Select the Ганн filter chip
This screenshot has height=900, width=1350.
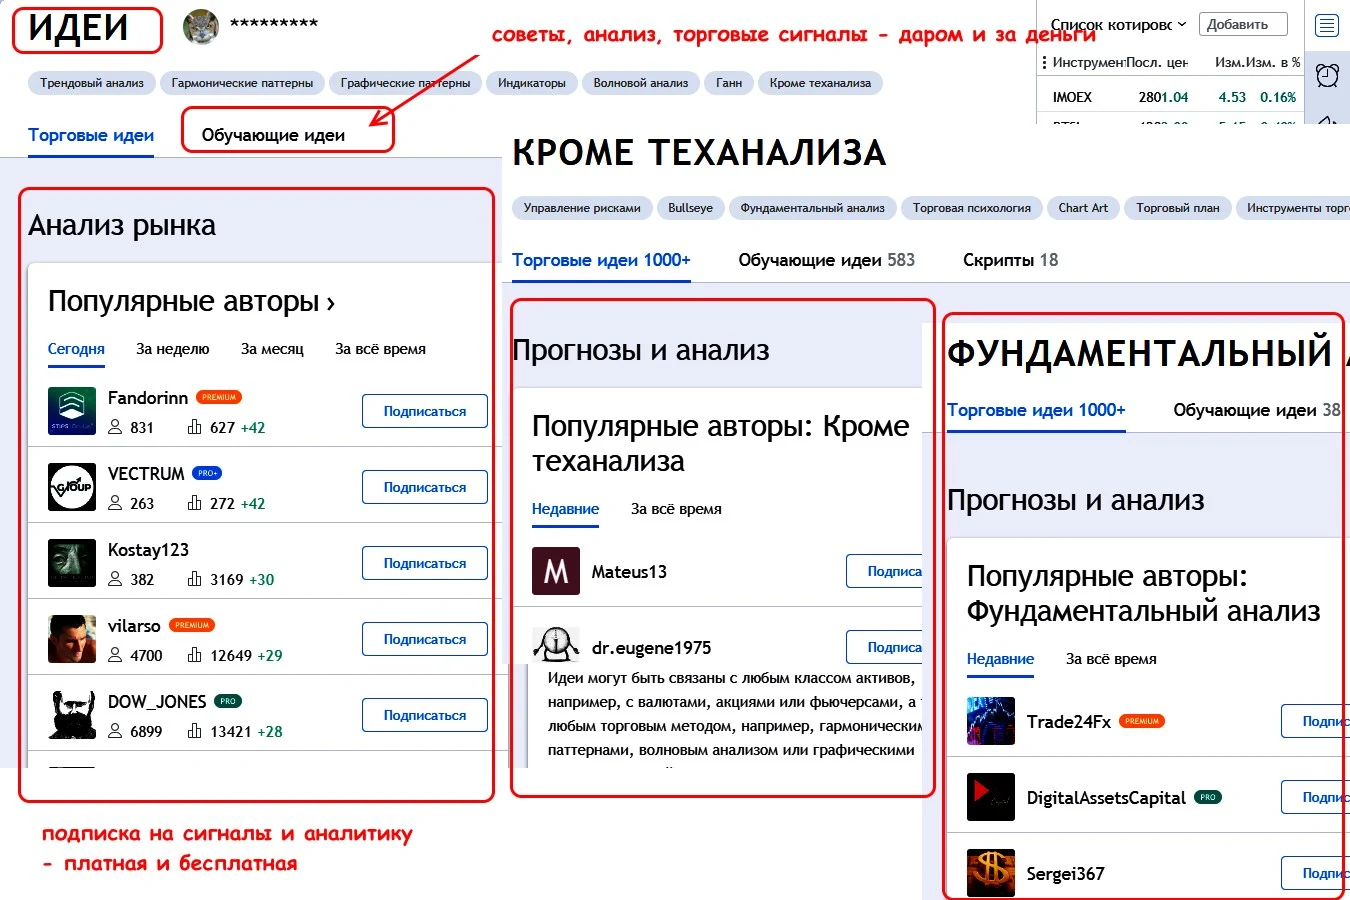tap(729, 83)
